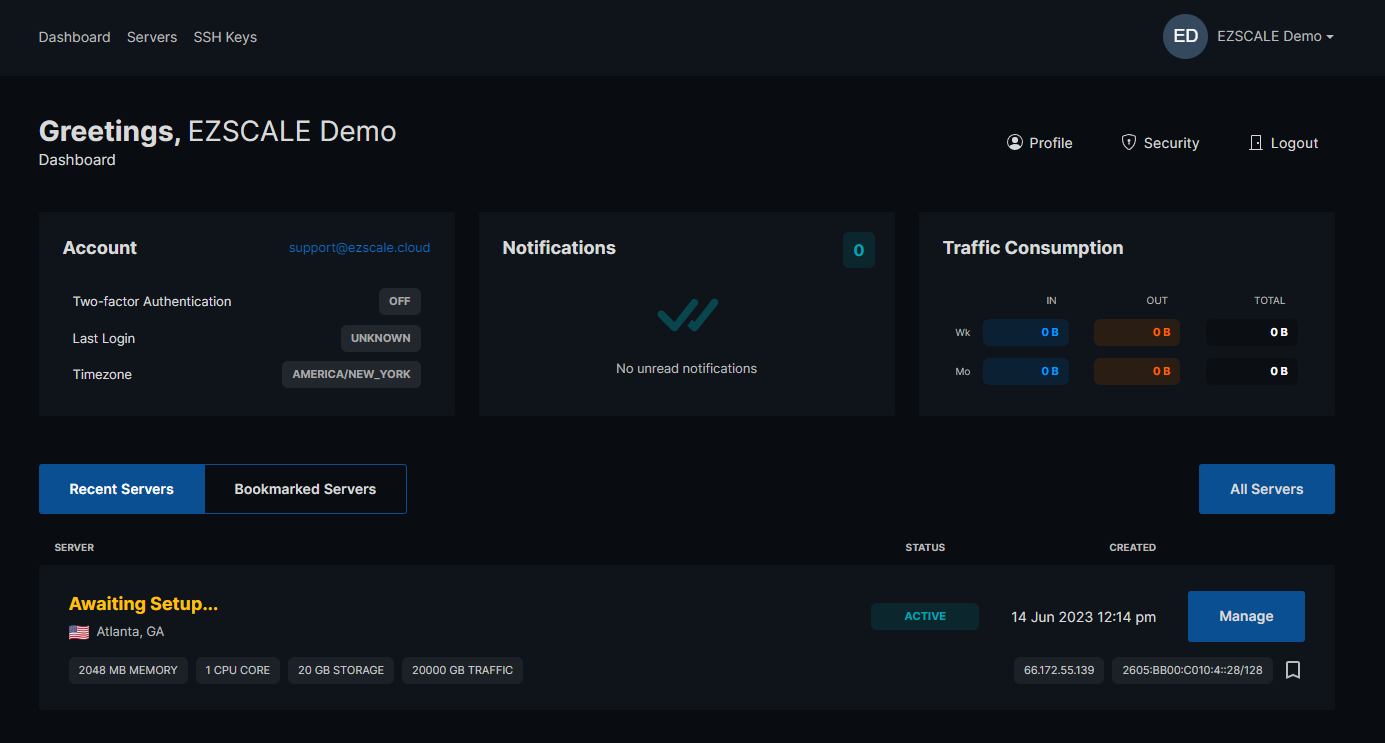Click the CREATED column header
The width and height of the screenshot is (1385, 743).
1133,548
